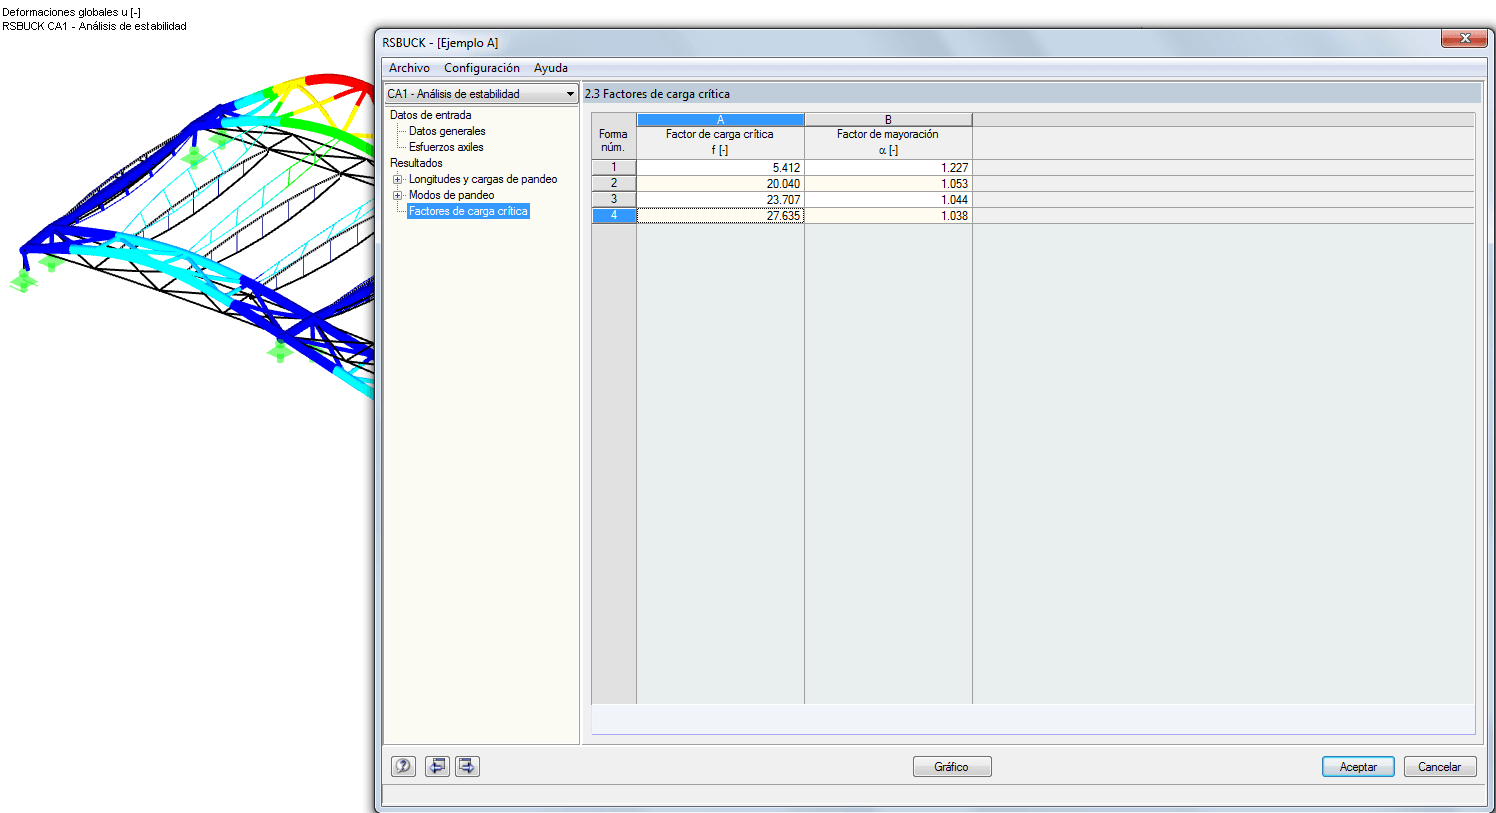Click the Deformaciones globales u [-] label

71,12
